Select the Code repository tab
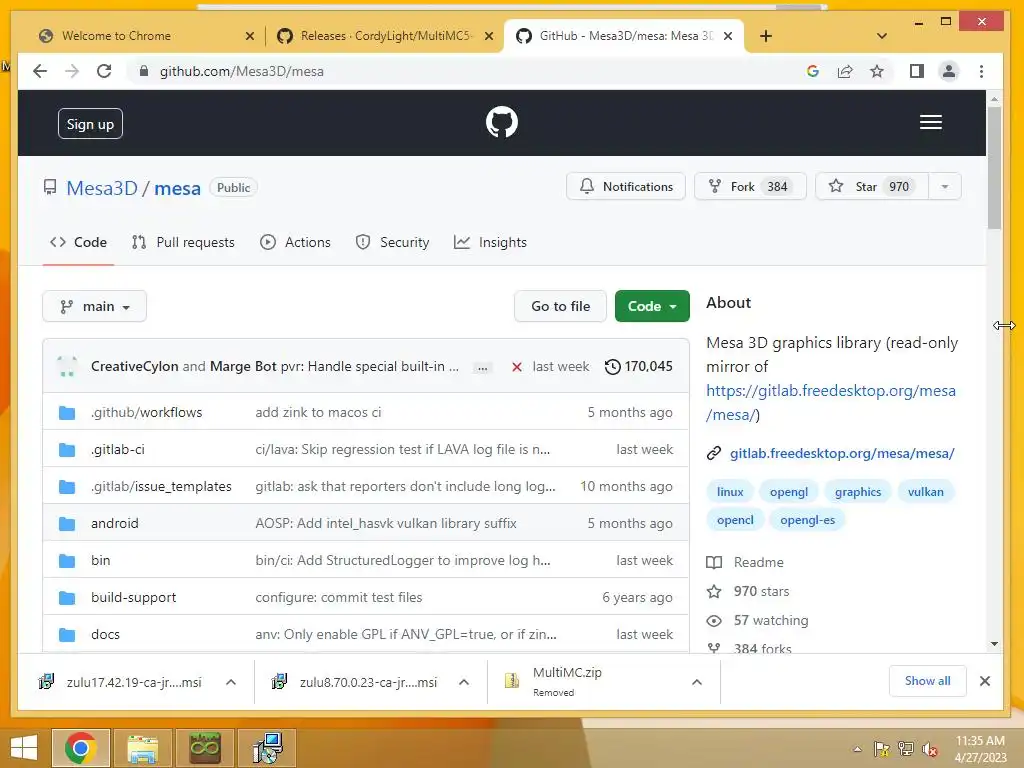The image size is (1024, 768). pyautogui.click(x=78, y=242)
